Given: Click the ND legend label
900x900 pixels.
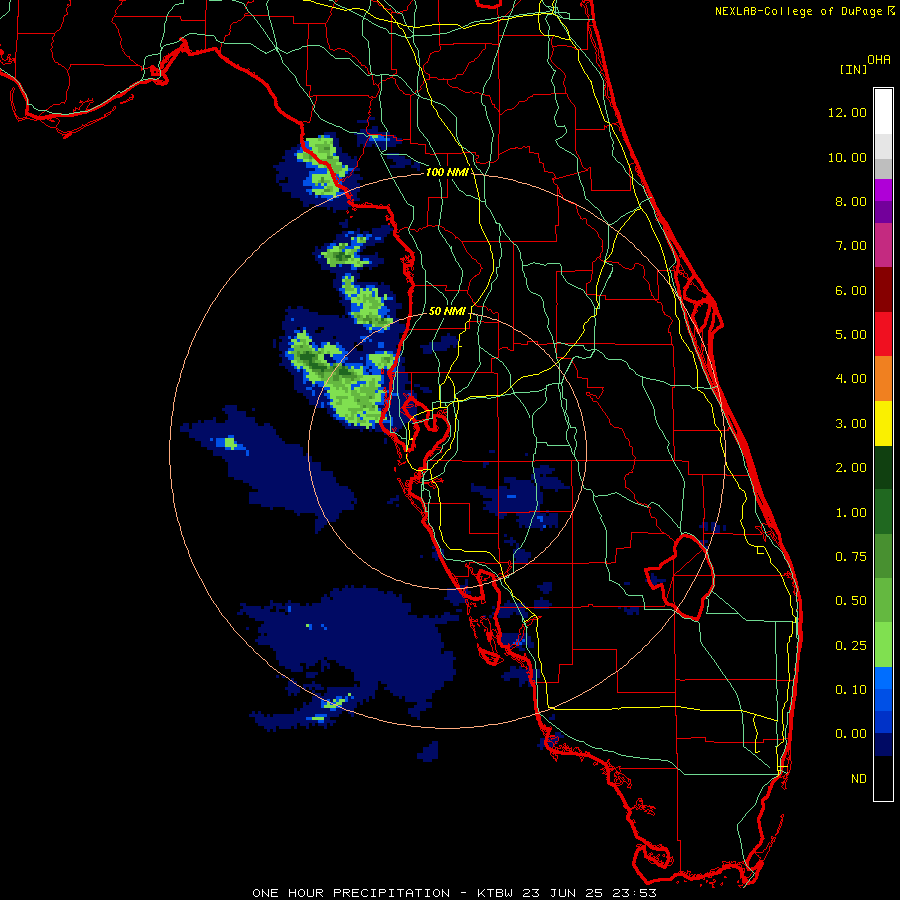Looking at the screenshot, I should tap(859, 779).
